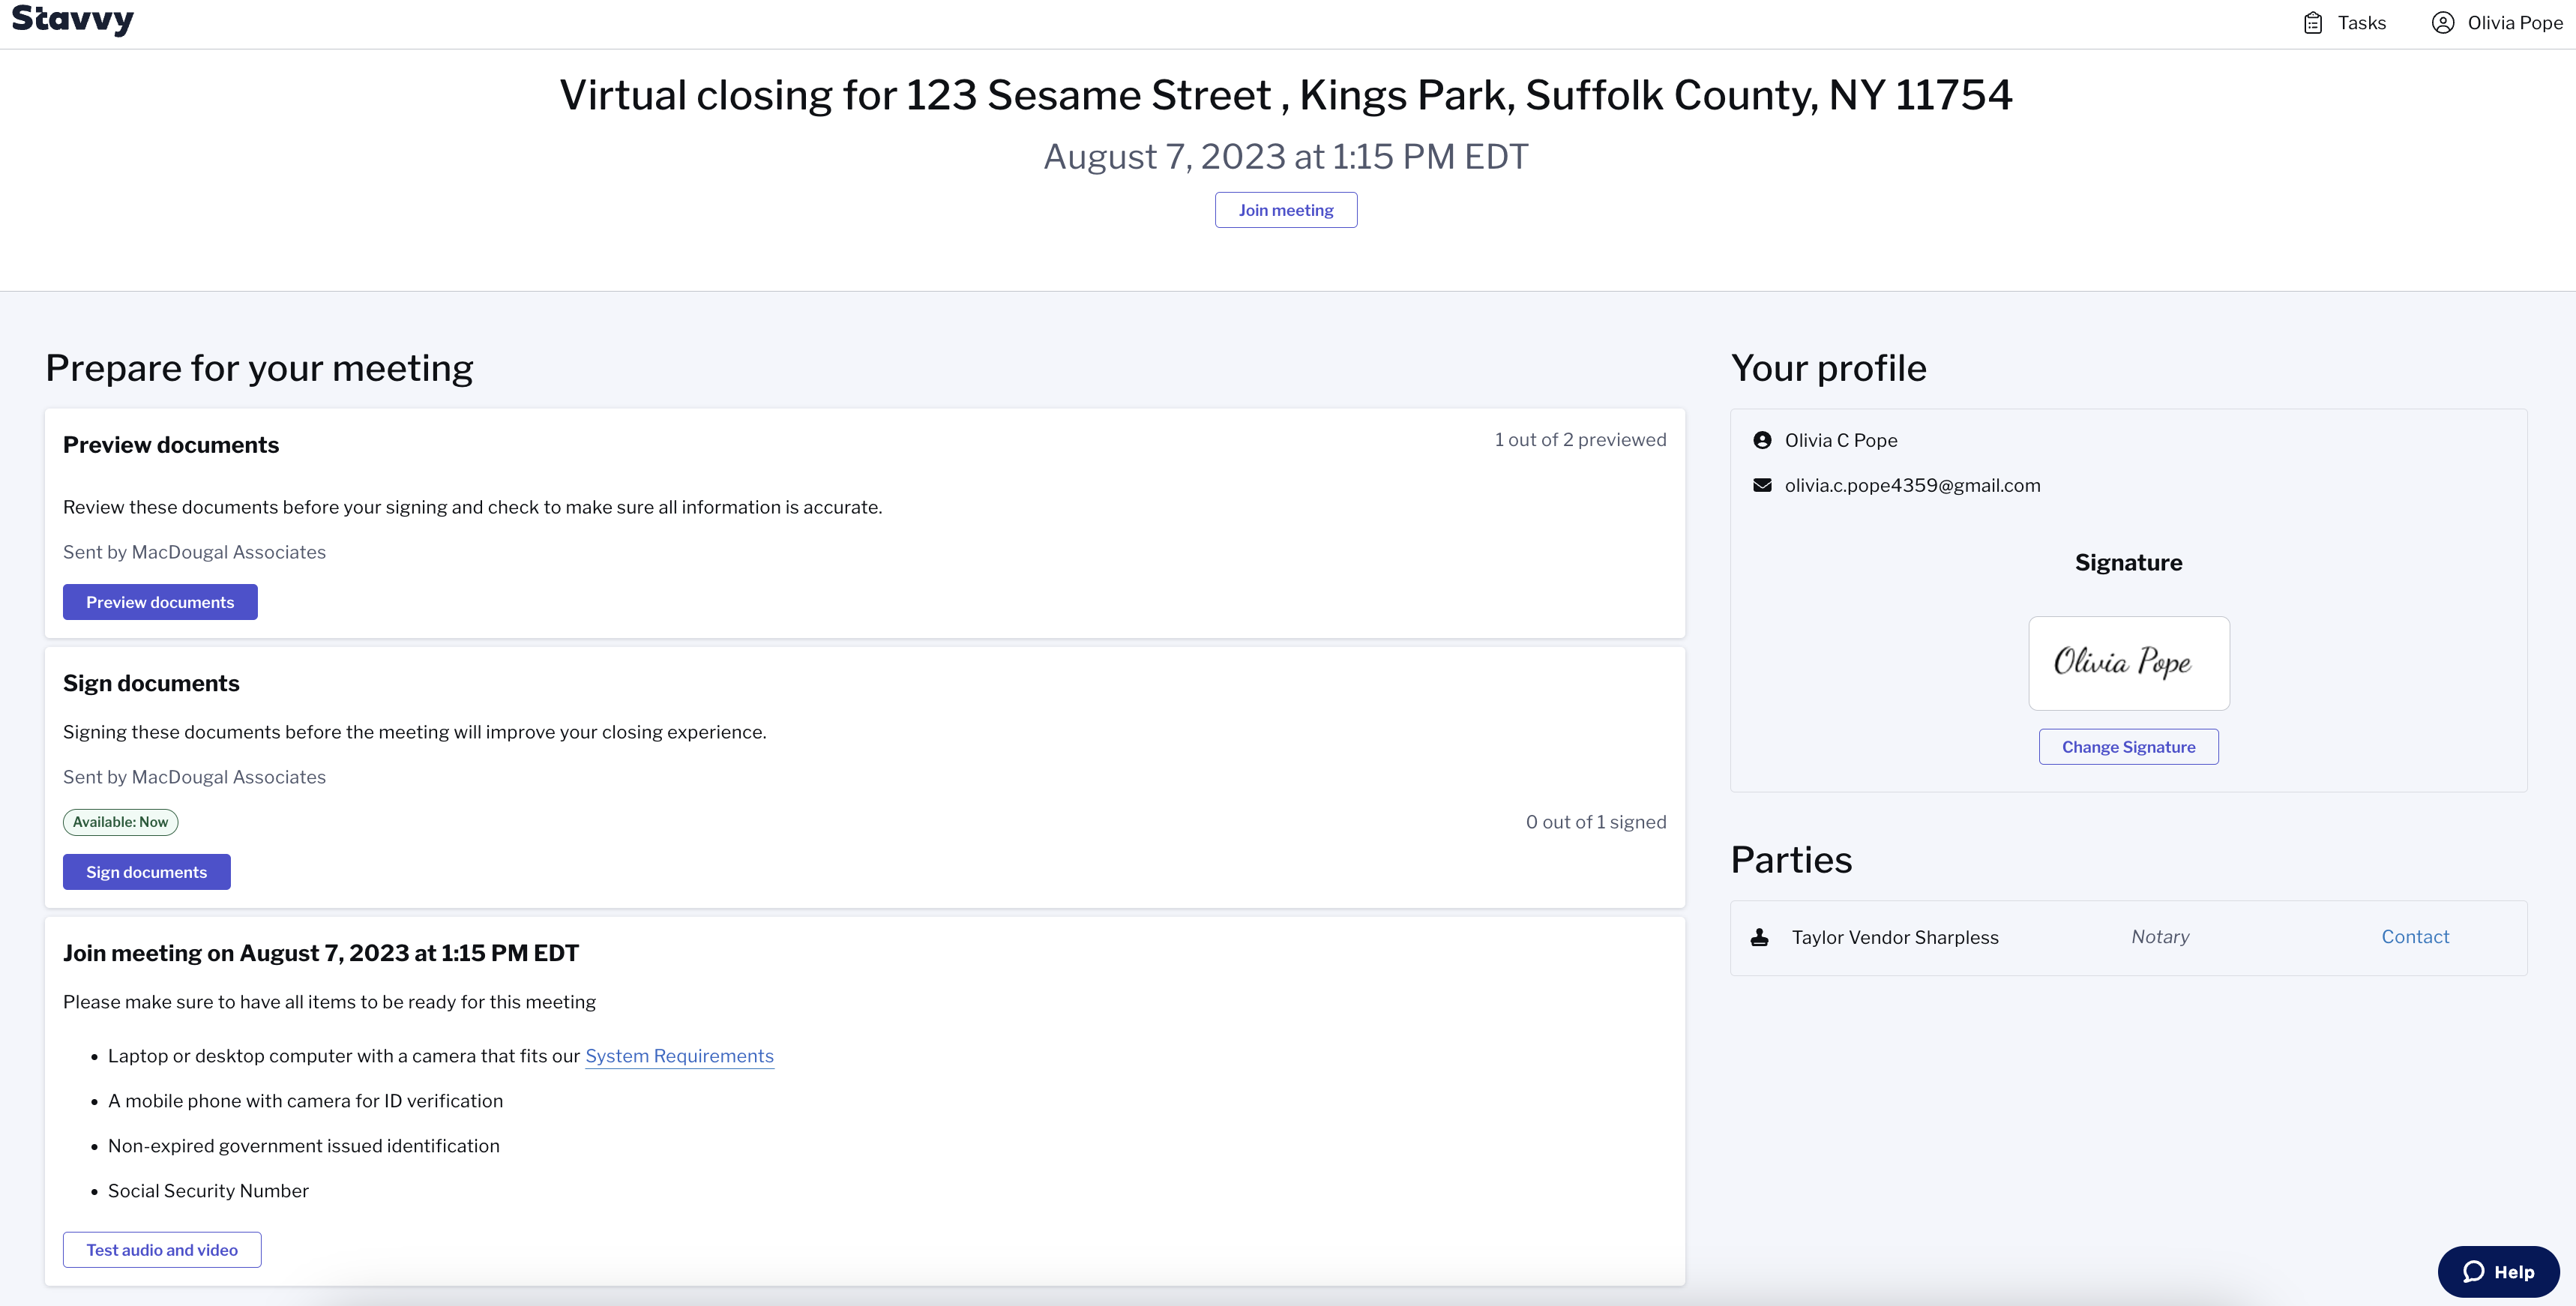Open the Olivia Pope account menu
The width and height of the screenshot is (2576, 1306).
pyautogui.click(x=2497, y=23)
